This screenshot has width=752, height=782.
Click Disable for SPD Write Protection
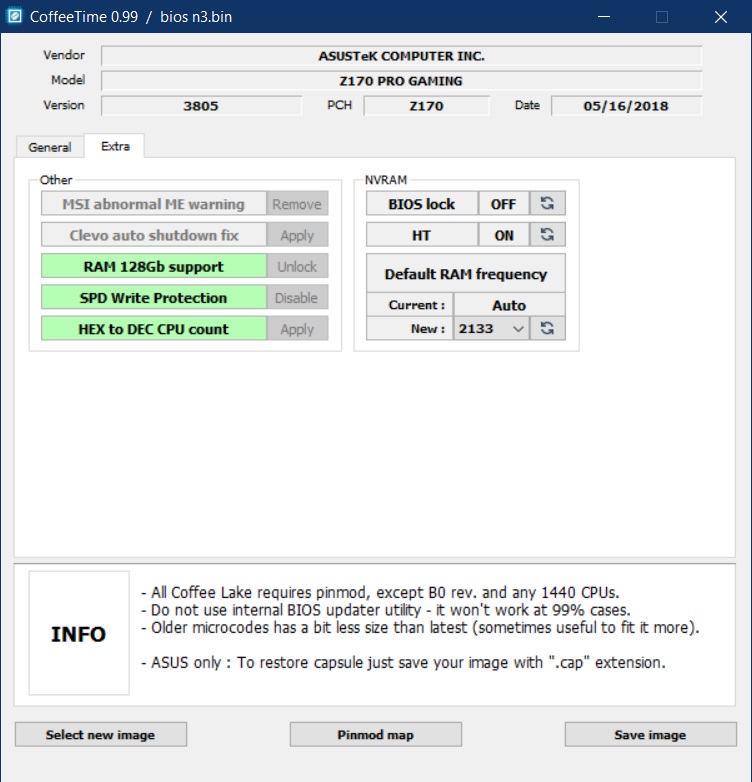pyautogui.click(x=297, y=298)
